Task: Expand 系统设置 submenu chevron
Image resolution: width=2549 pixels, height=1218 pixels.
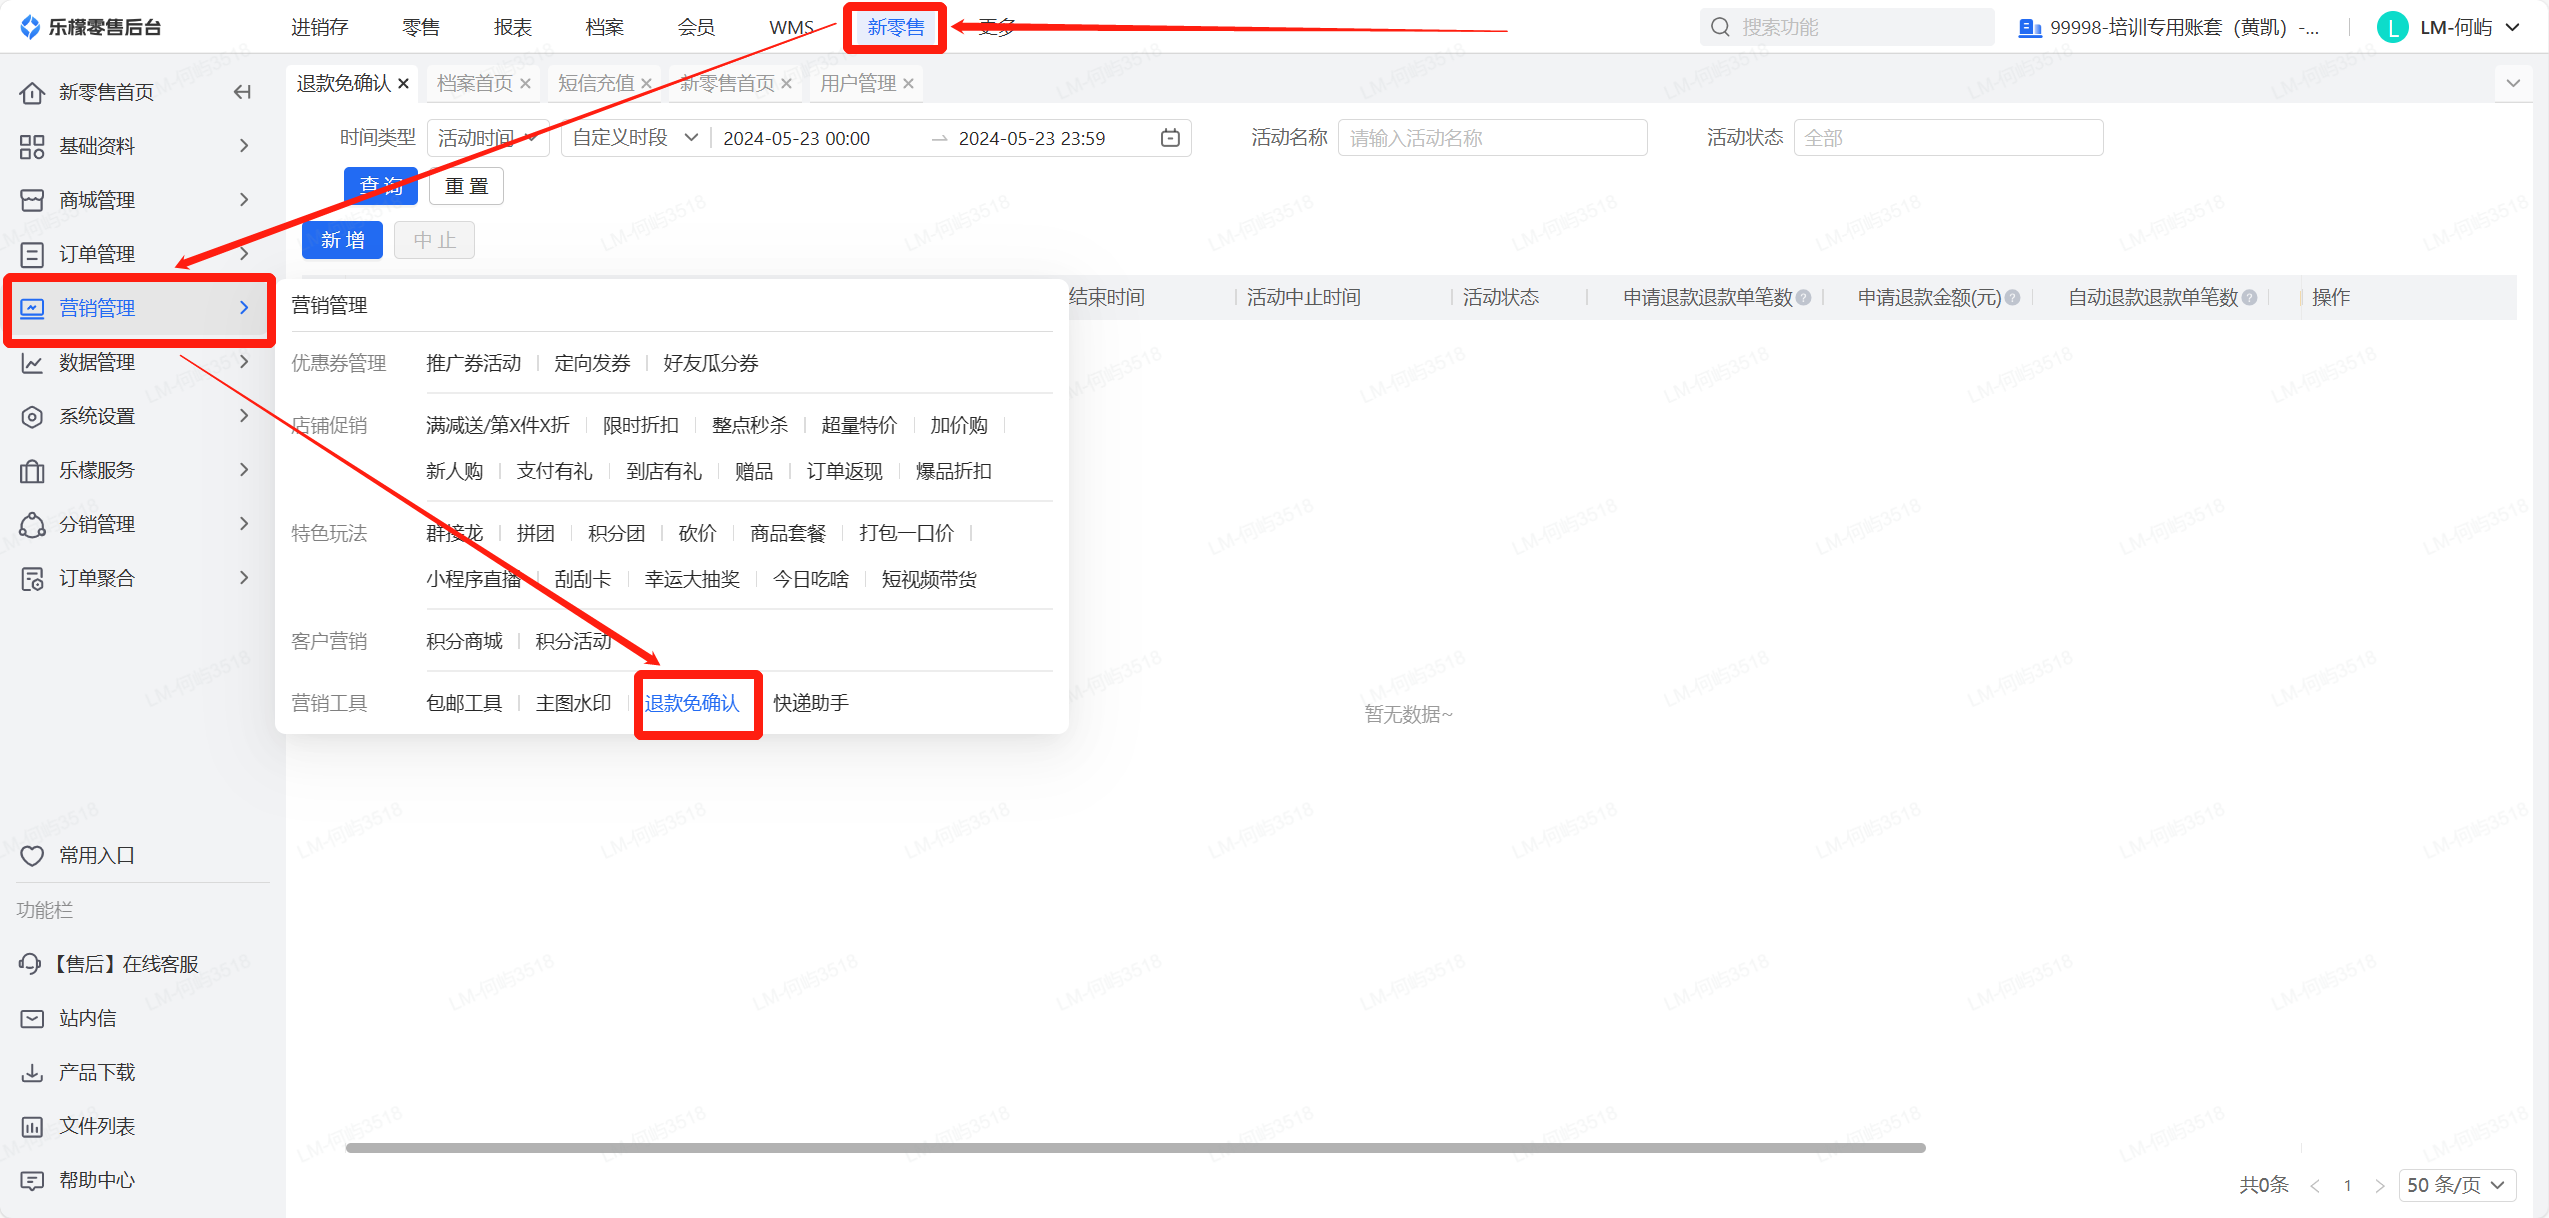Action: click(x=244, y=416)
